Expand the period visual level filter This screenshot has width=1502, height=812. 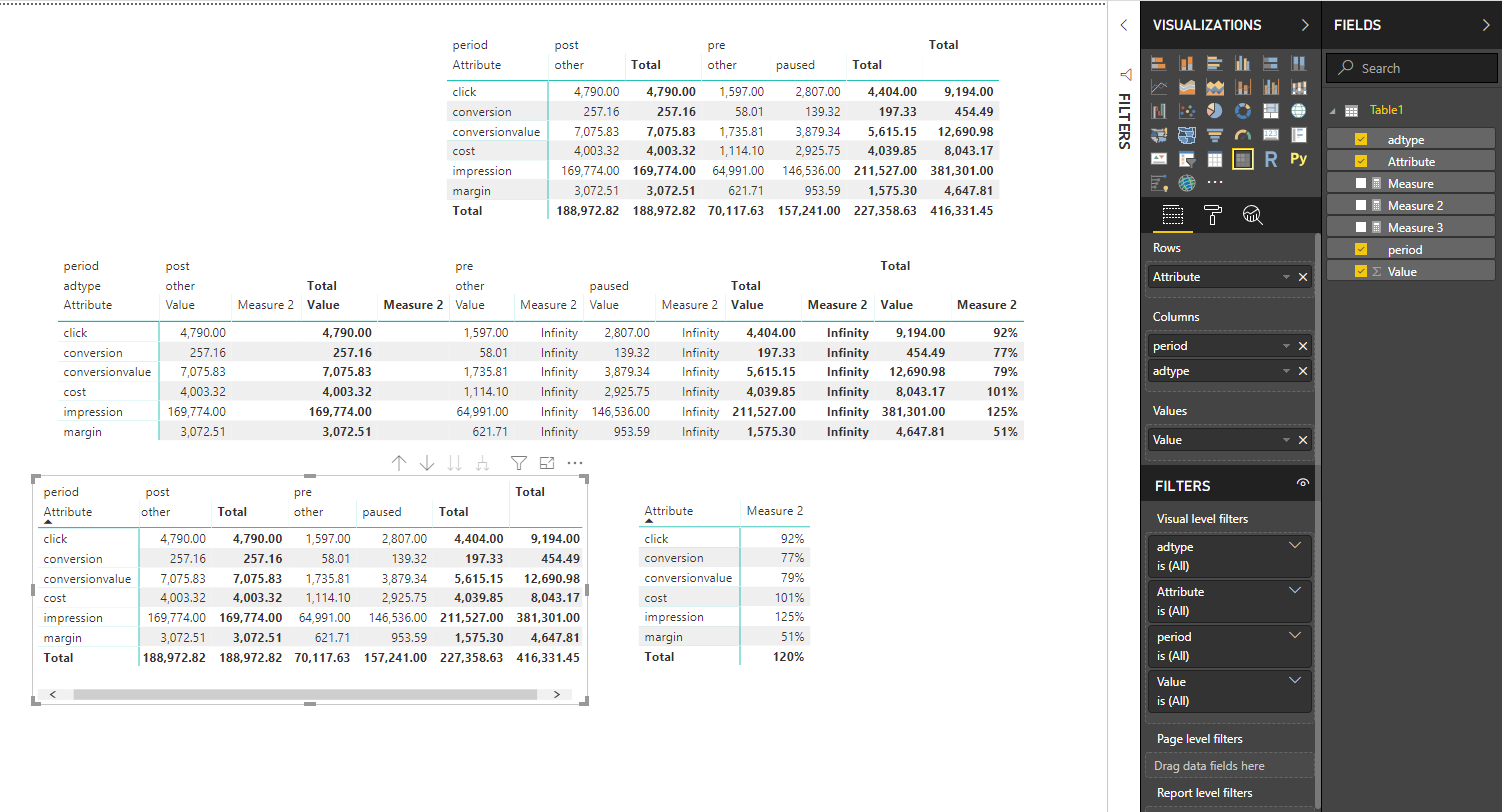[1296, 636]
